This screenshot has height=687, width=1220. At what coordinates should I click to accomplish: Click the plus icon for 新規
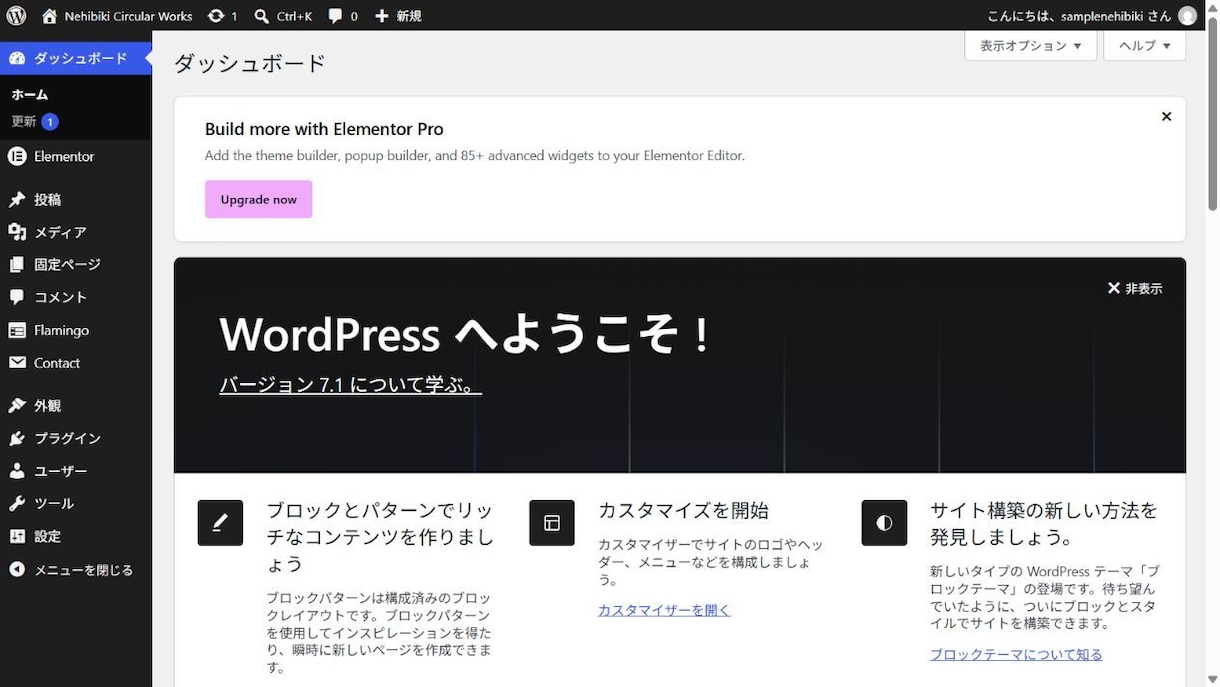382,16
